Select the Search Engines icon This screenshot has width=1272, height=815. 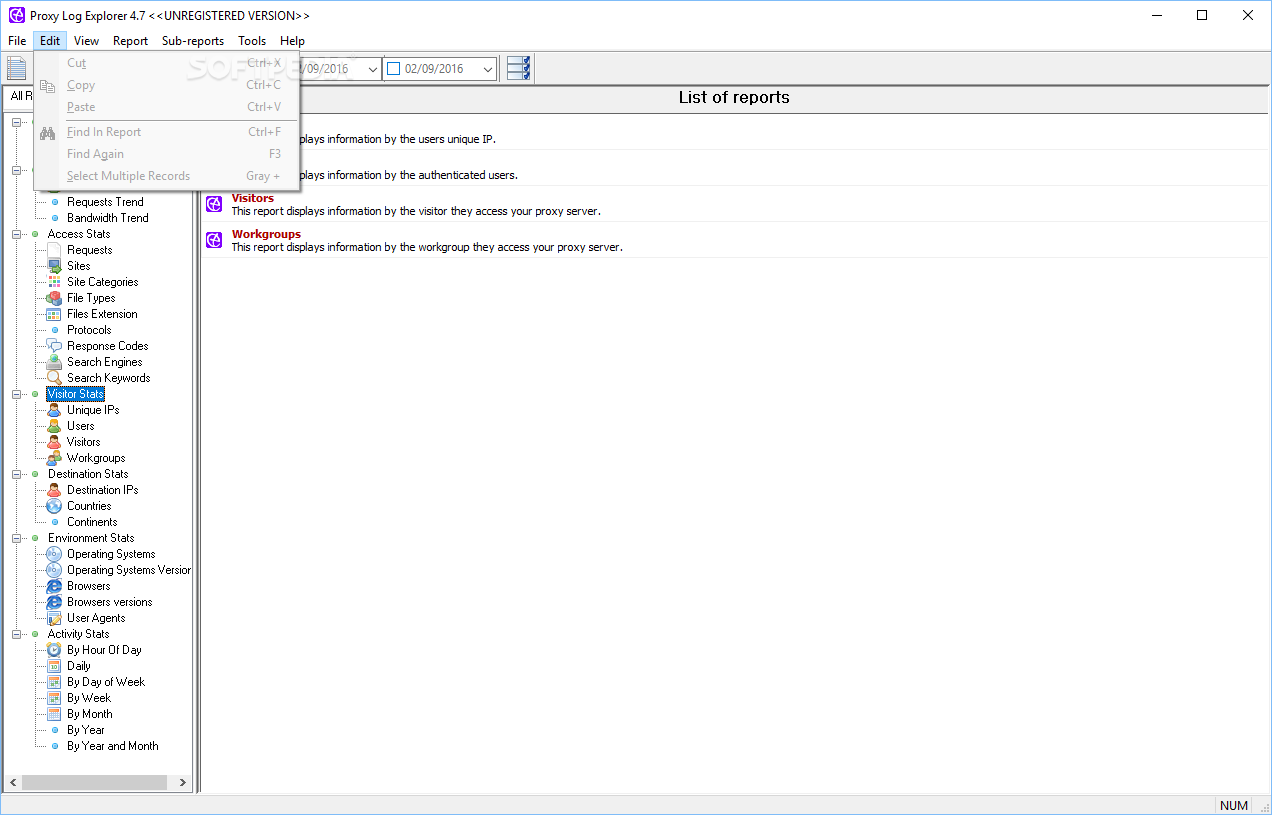click(54, 362)
